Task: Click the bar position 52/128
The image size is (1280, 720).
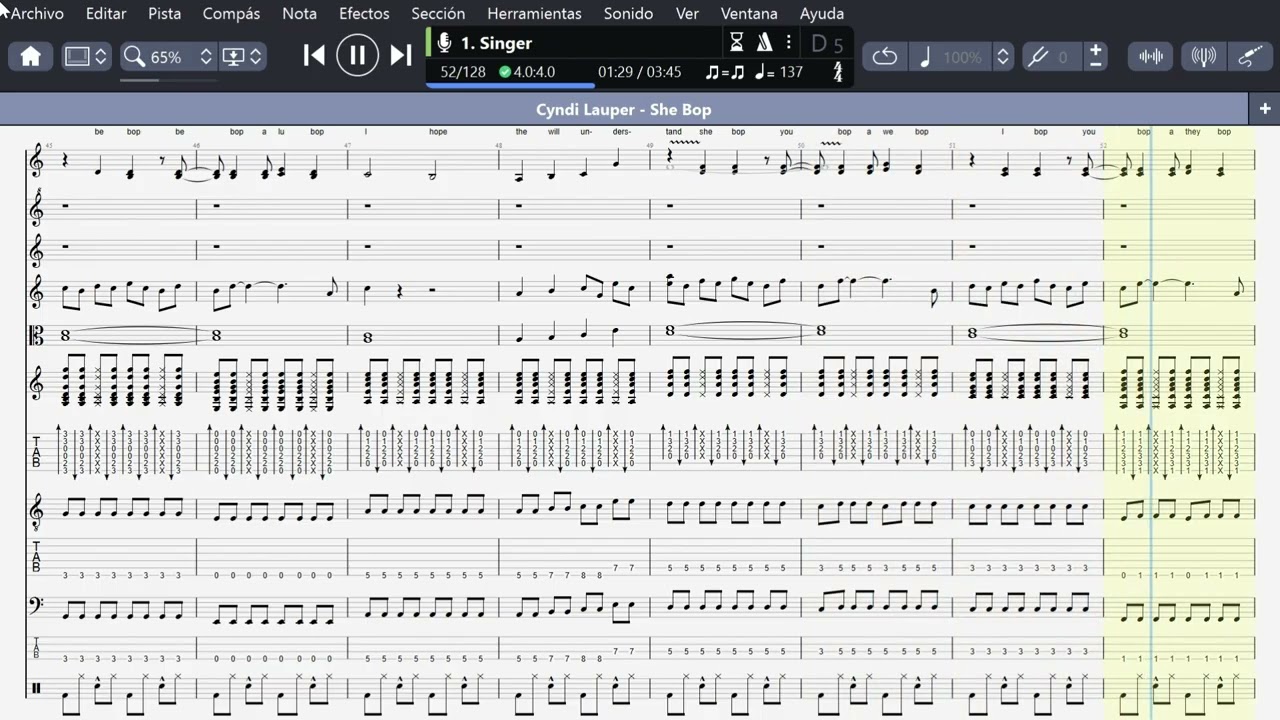Action: pos(463,72)
